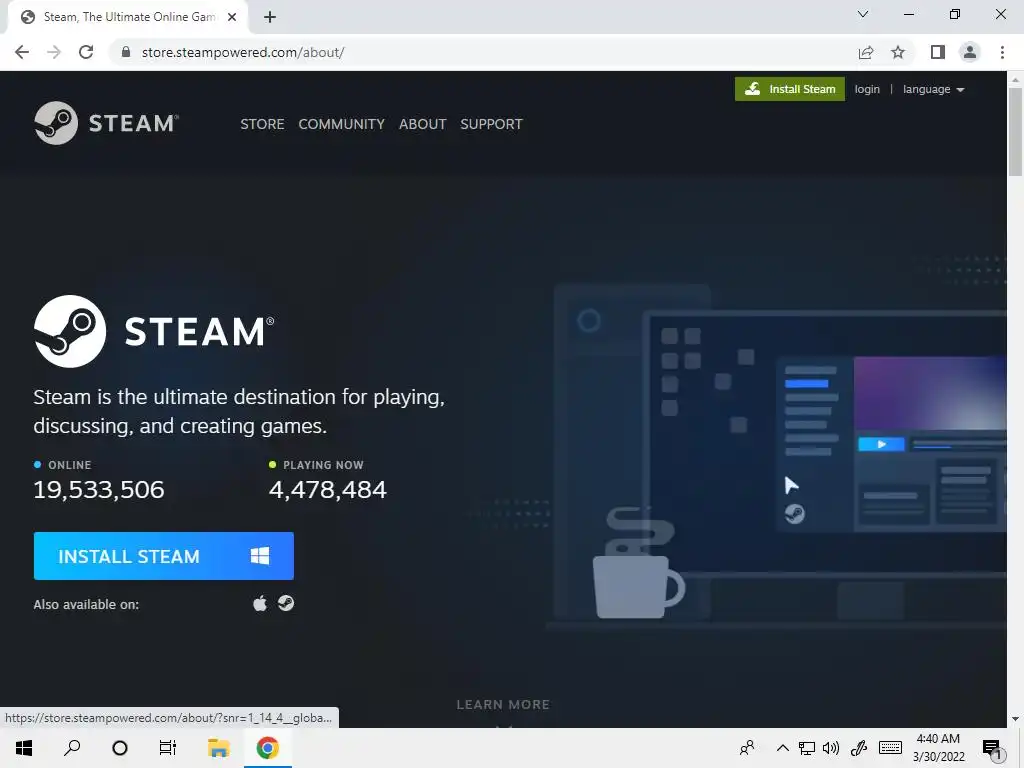The image size is (1024, 768).
Task: Click the large STEAM logo above the tagline
Action: pos(154,330)
